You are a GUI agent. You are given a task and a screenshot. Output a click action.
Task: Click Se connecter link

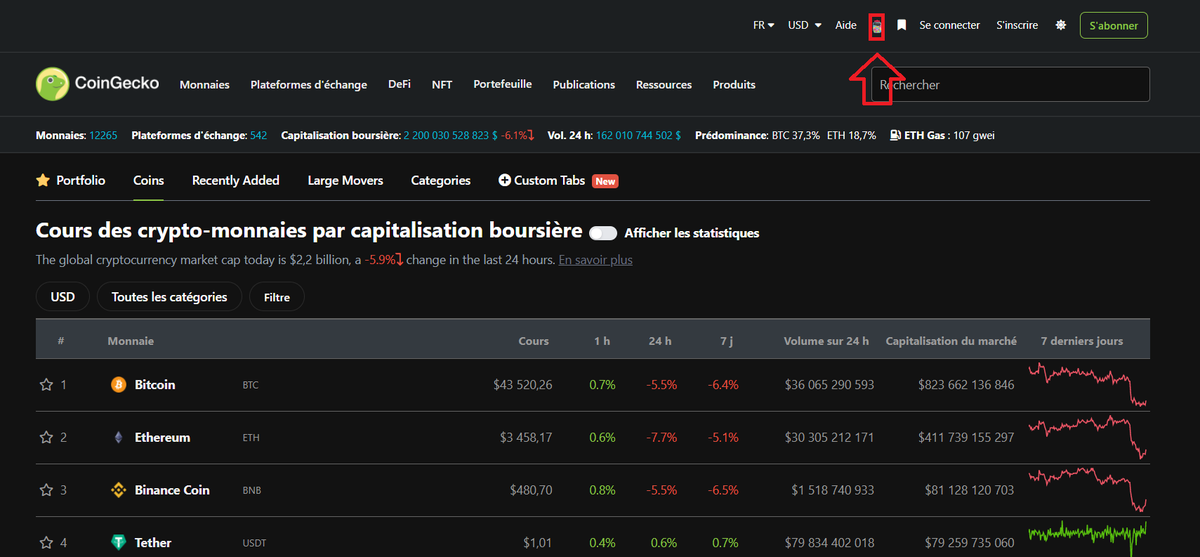(950, 25)
